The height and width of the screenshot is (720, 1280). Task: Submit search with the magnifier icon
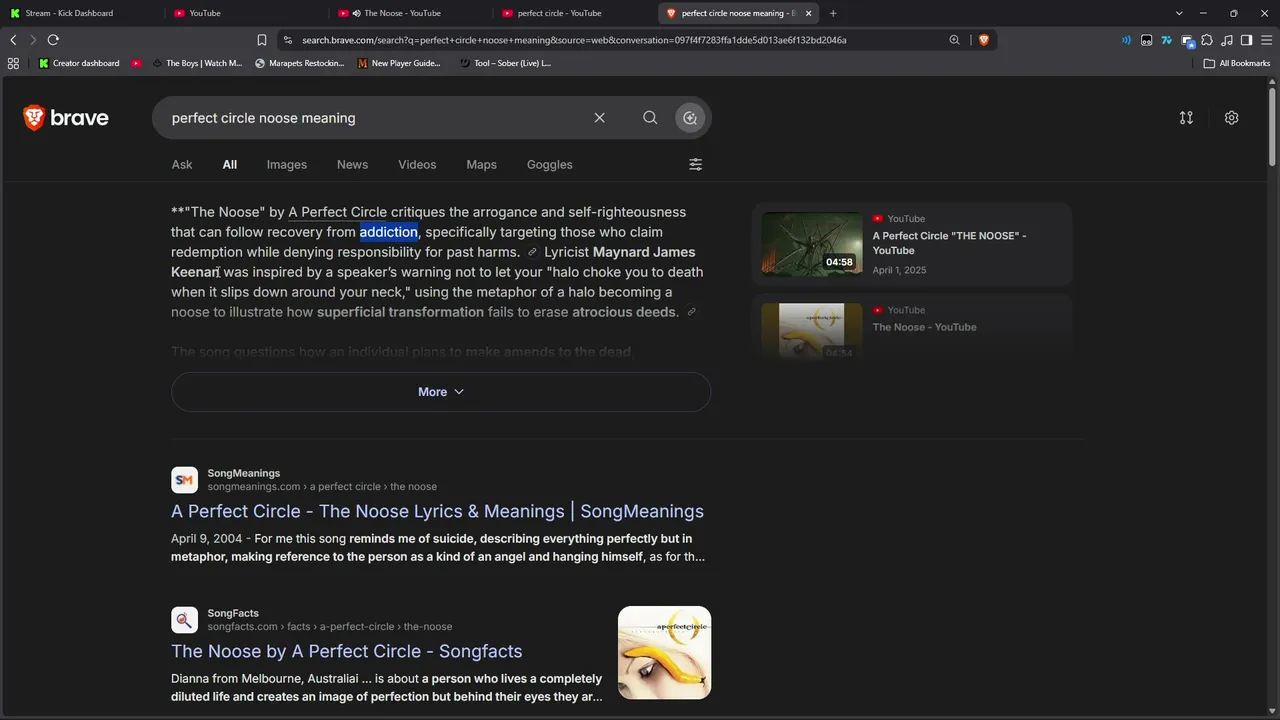650,118
